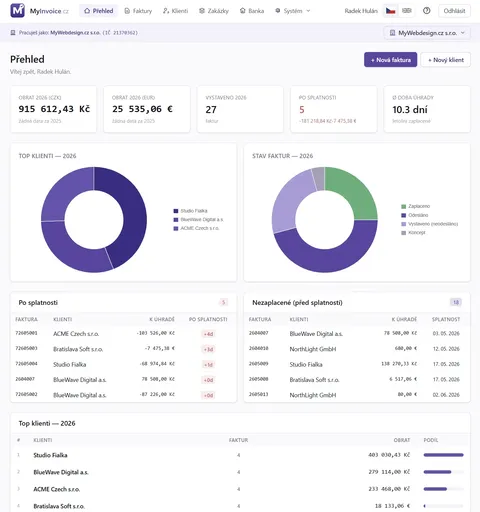480x512 pixels.
Task: Click the document icon beside Faktury
Action: click(127, 11)
